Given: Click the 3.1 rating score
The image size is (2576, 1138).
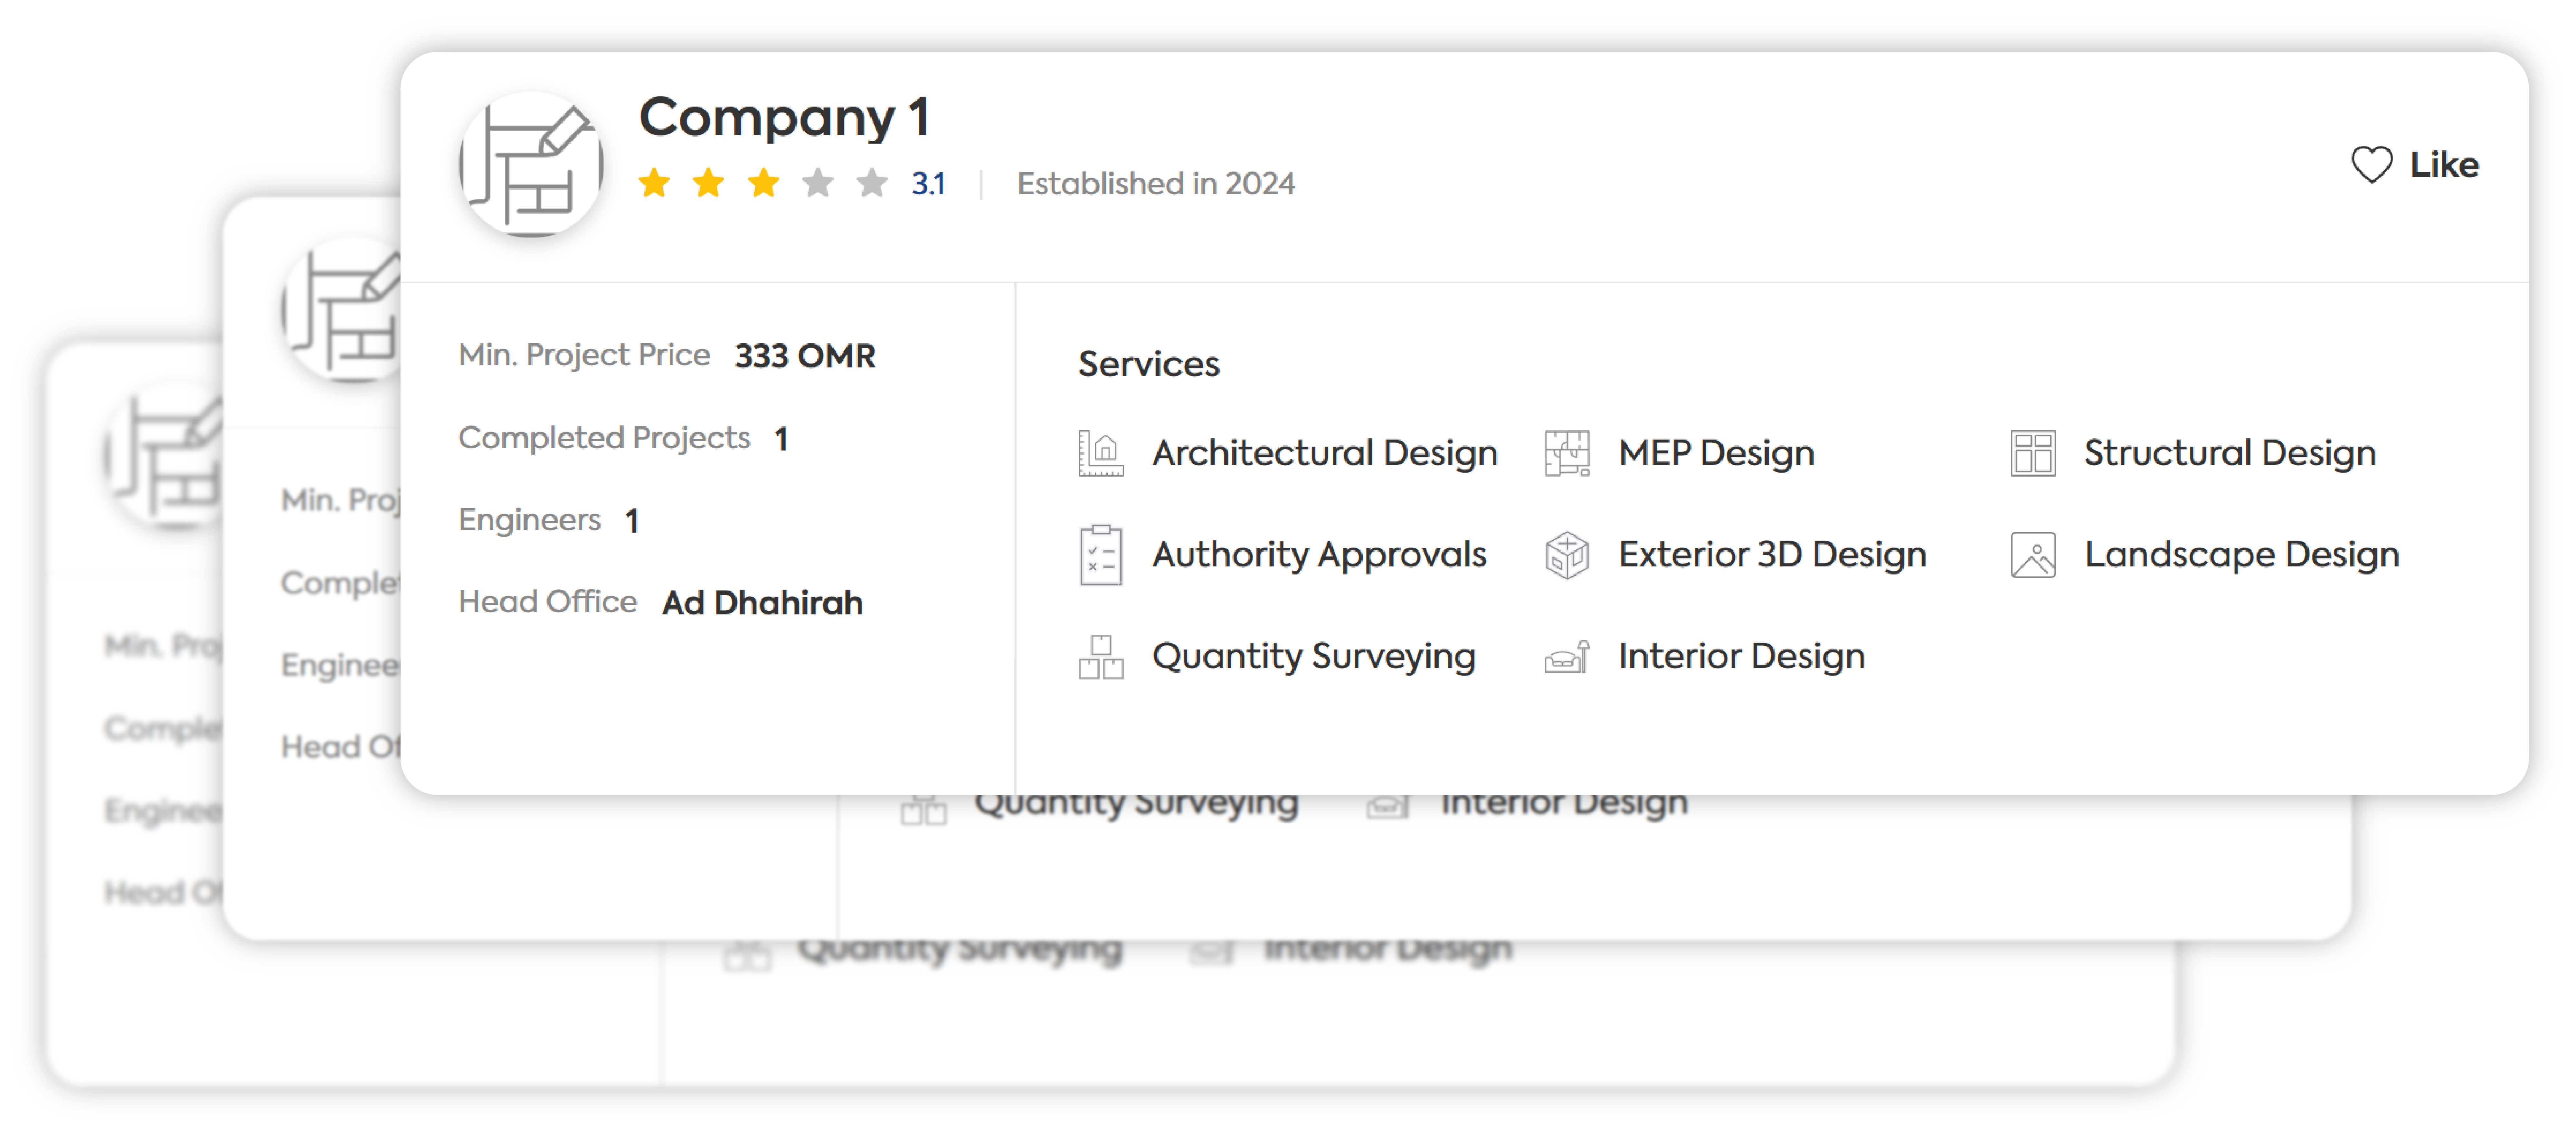Looking at the screenshot, I should (x=928, y=184).
